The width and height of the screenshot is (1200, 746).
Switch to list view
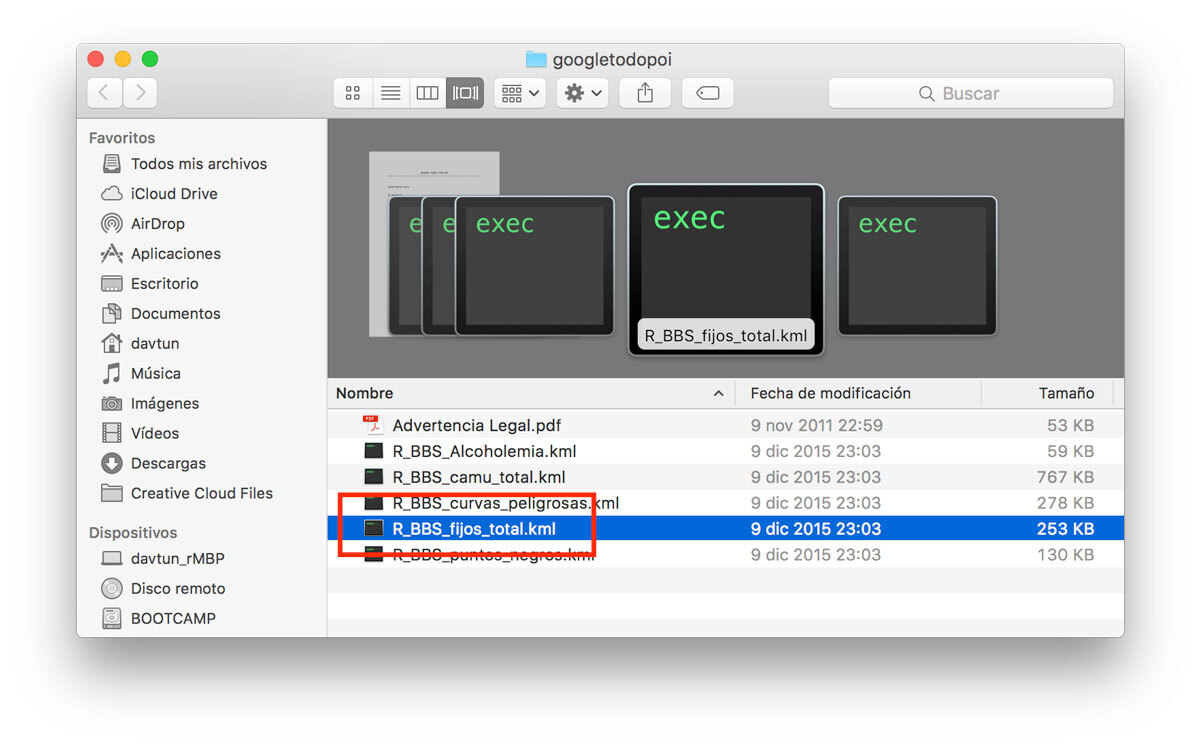coord(390,93)
